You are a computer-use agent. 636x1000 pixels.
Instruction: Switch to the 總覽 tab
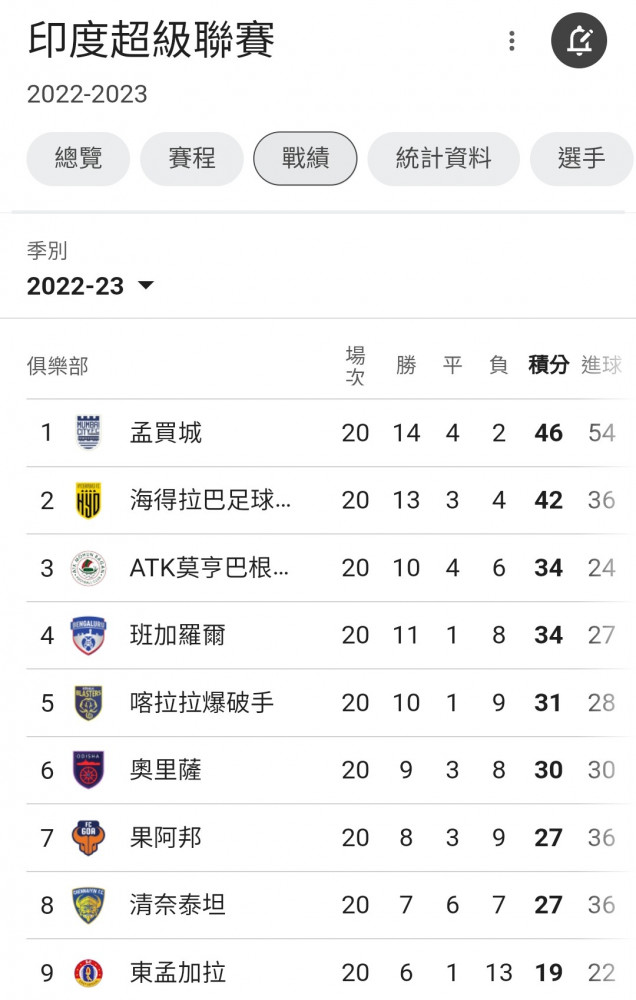click(78, 159)
